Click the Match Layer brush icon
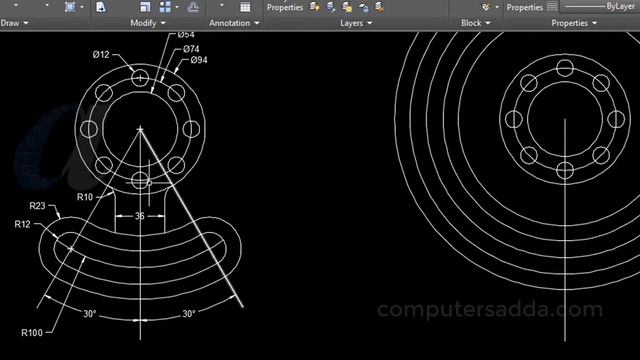Viewport: 640px width, 360px height. (x=331, y=7)
